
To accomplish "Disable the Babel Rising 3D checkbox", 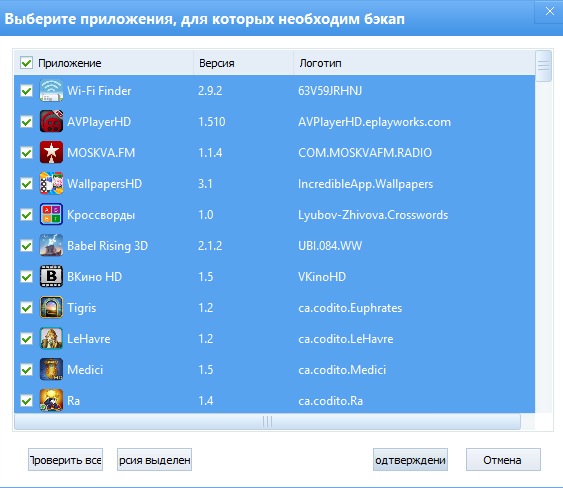I will [27, 246].
